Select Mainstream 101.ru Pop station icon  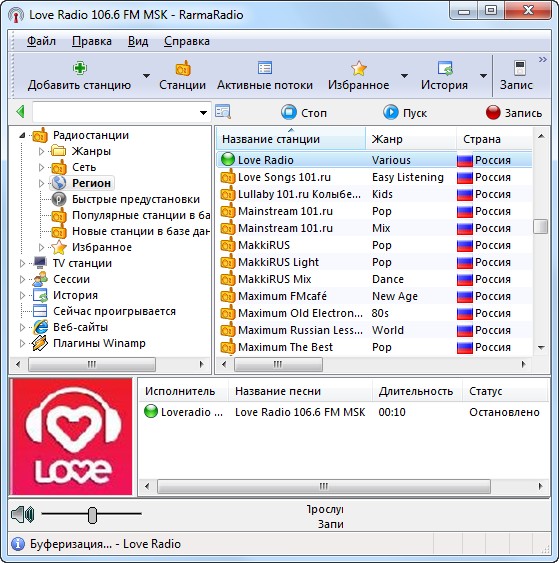(228, 211)
